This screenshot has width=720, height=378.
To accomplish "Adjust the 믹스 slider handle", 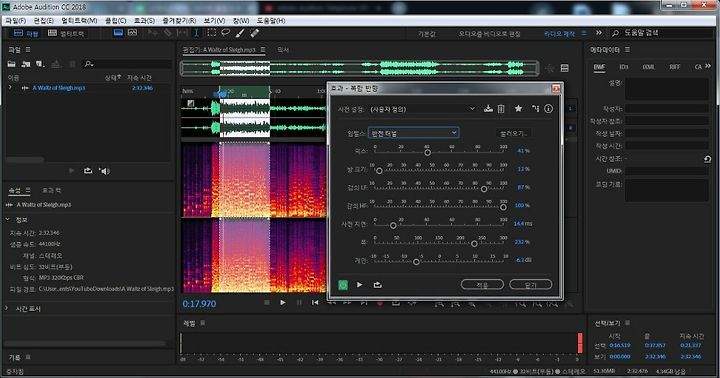I will pyautogui.click(x=428, y=152).
